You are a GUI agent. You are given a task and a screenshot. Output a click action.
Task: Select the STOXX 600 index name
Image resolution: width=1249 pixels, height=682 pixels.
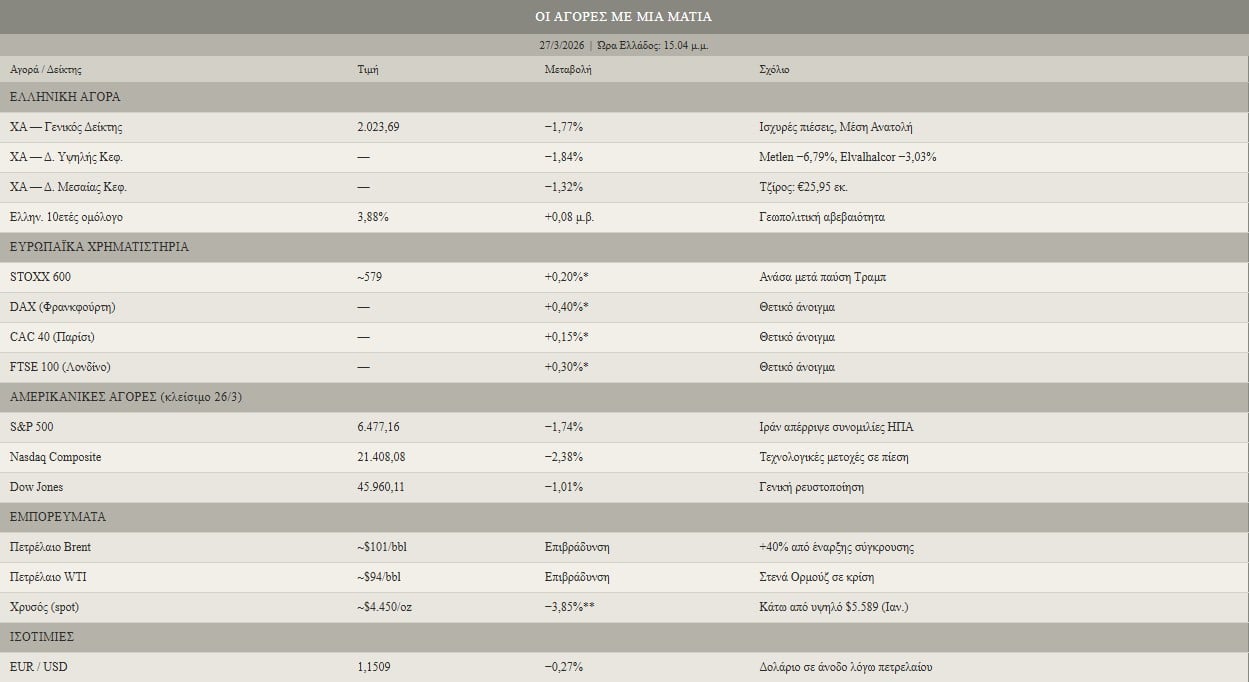40,277
